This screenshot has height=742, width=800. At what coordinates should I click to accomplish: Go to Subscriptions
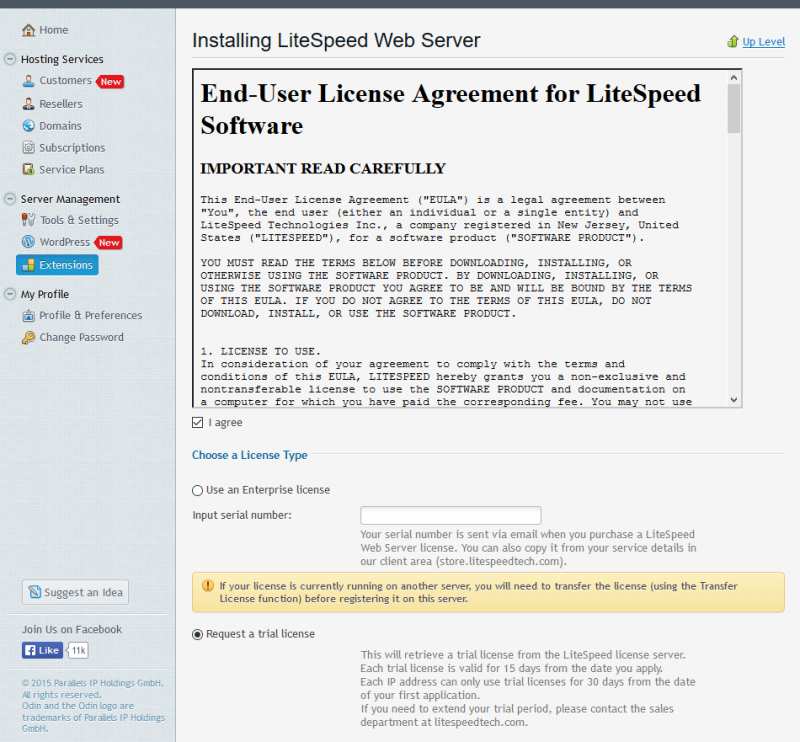point(72,147)
